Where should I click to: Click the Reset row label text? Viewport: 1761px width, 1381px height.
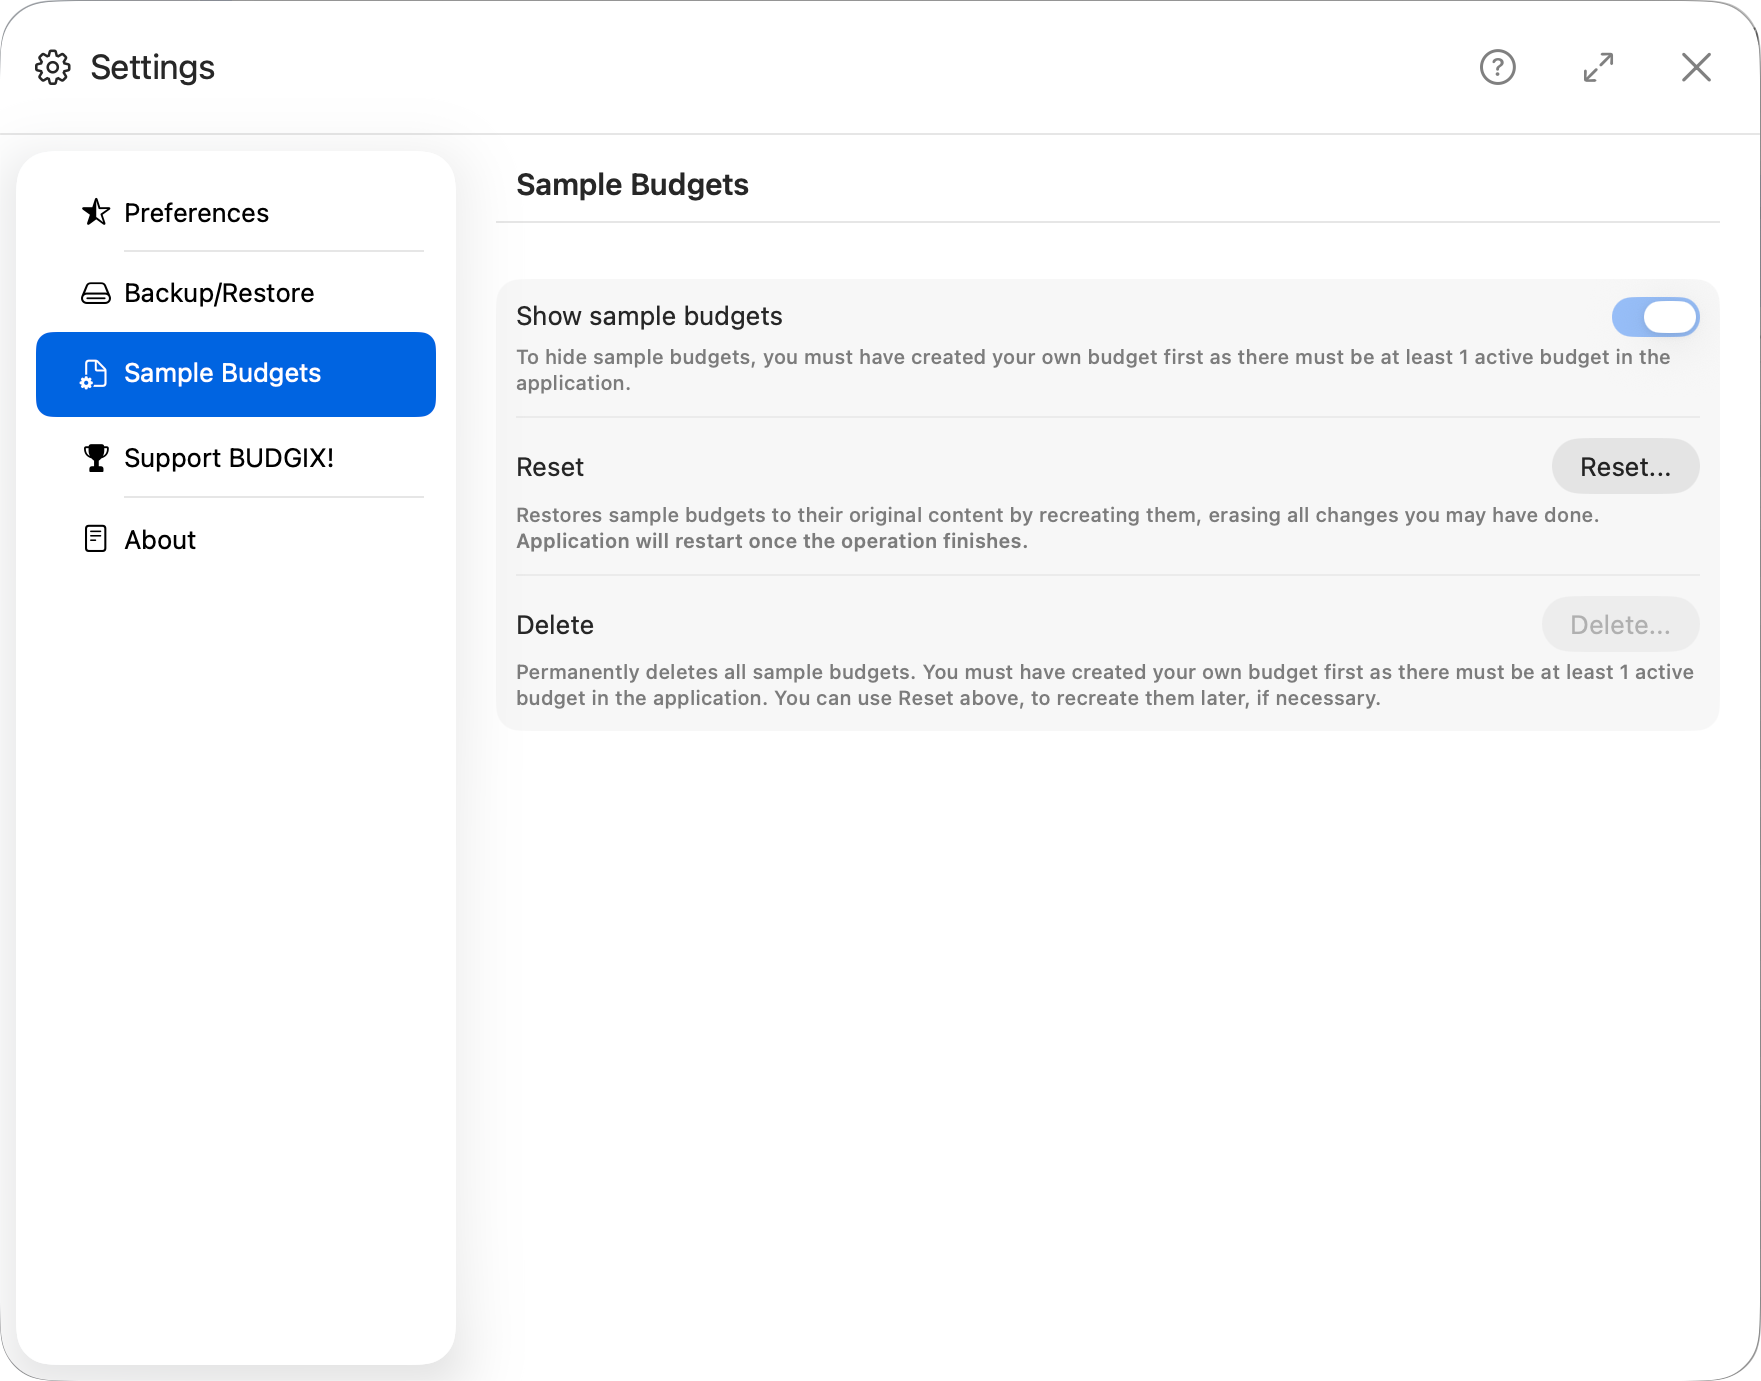[549, 466]
